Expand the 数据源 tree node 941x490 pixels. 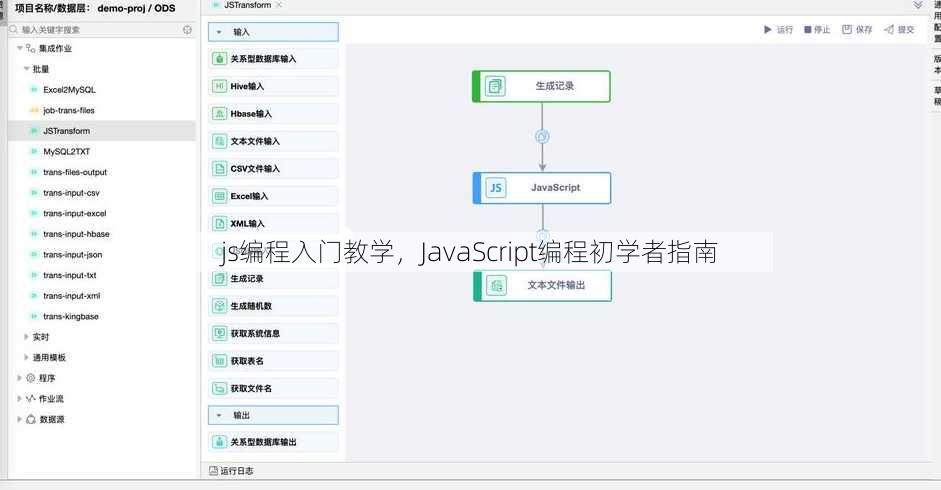(20, 419)
